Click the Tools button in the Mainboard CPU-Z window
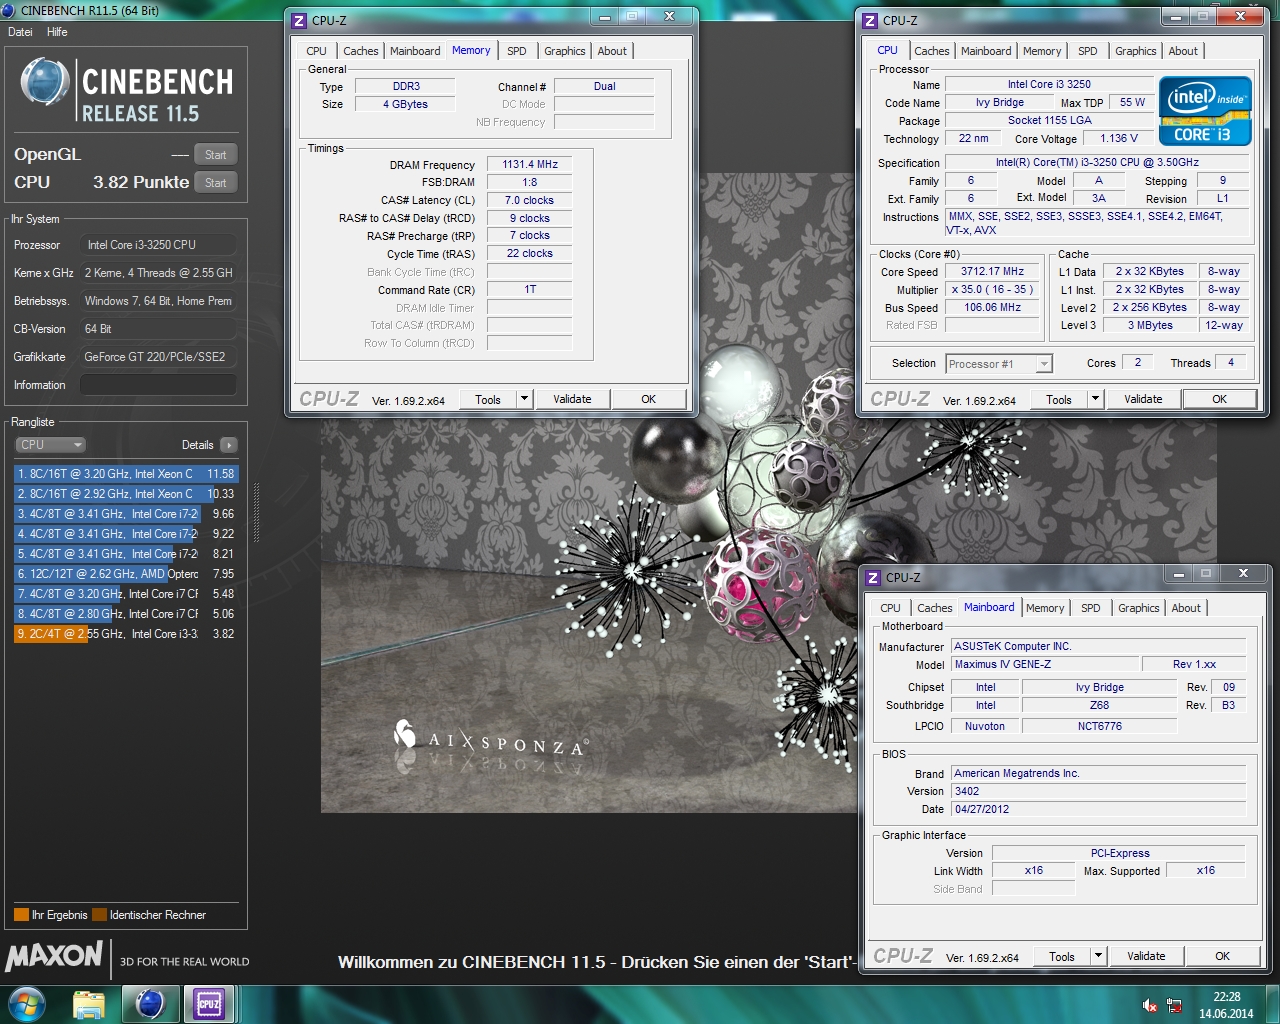 tap(1062, 956)
